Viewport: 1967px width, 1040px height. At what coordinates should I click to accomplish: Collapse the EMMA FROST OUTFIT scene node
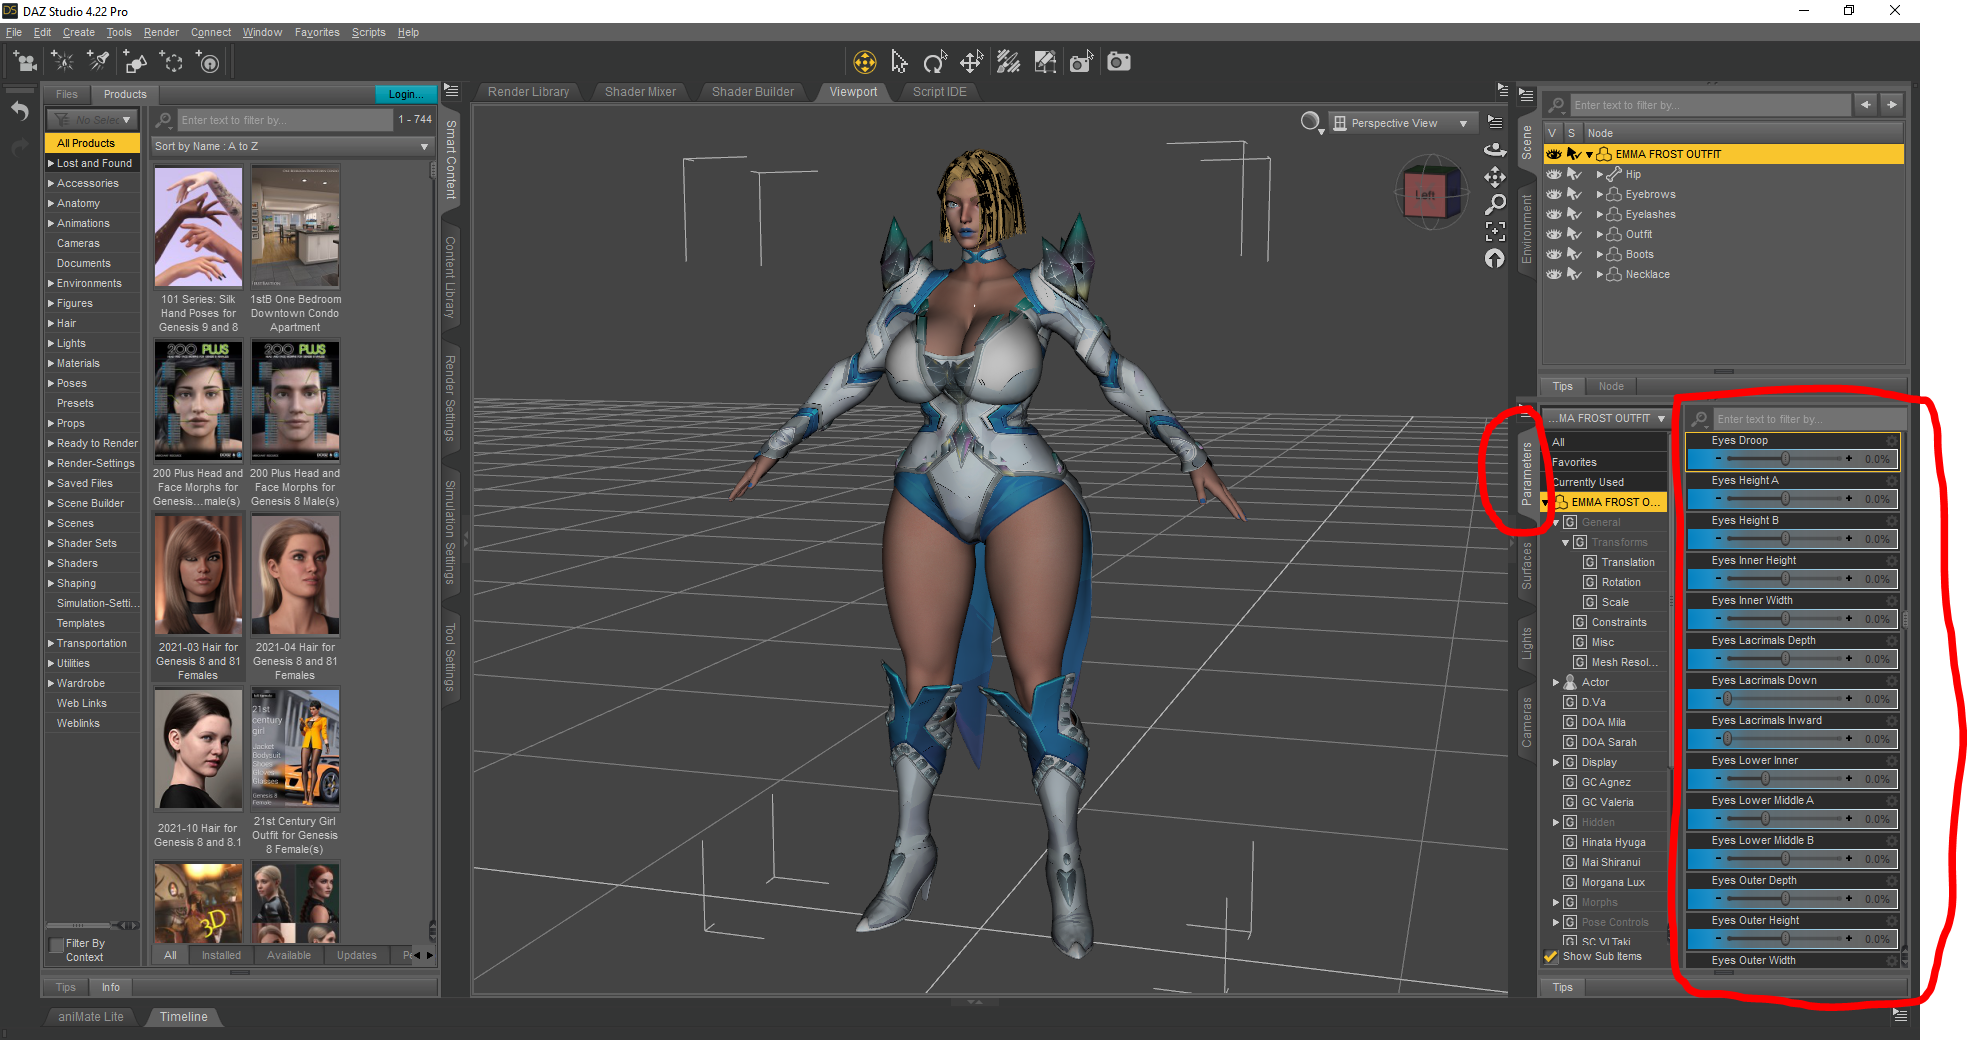(x=1589, y=154)
